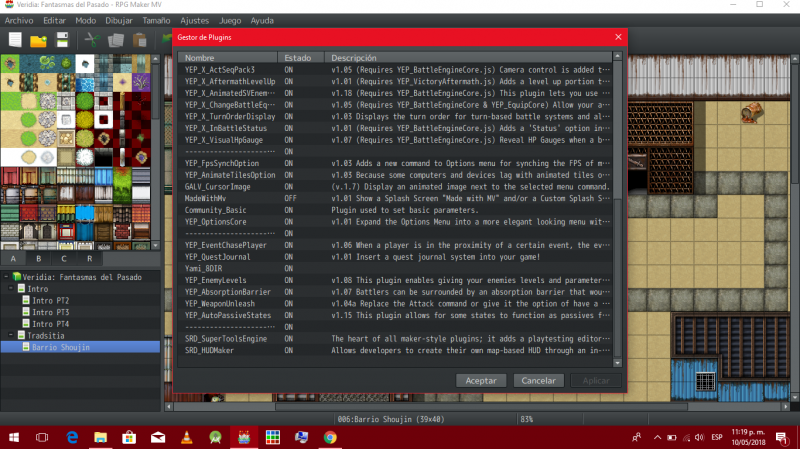Open the Dibujar menu

click(119, 20)
